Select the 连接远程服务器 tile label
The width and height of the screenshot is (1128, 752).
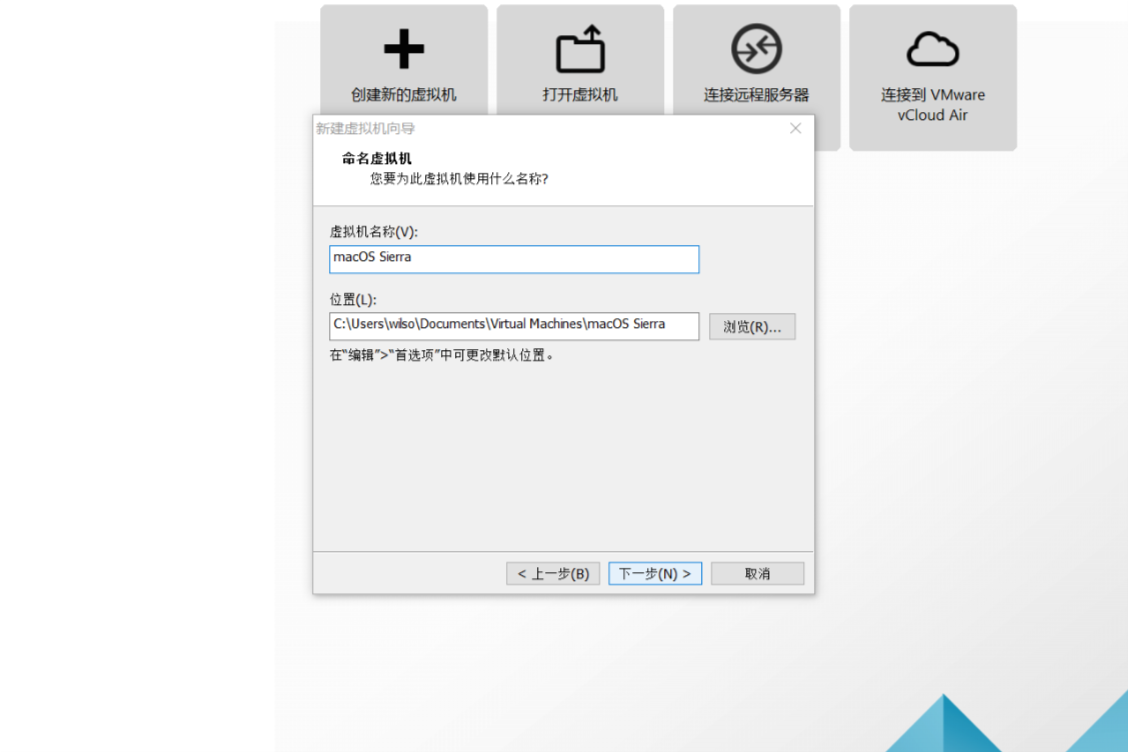click(x=756, y=94)
